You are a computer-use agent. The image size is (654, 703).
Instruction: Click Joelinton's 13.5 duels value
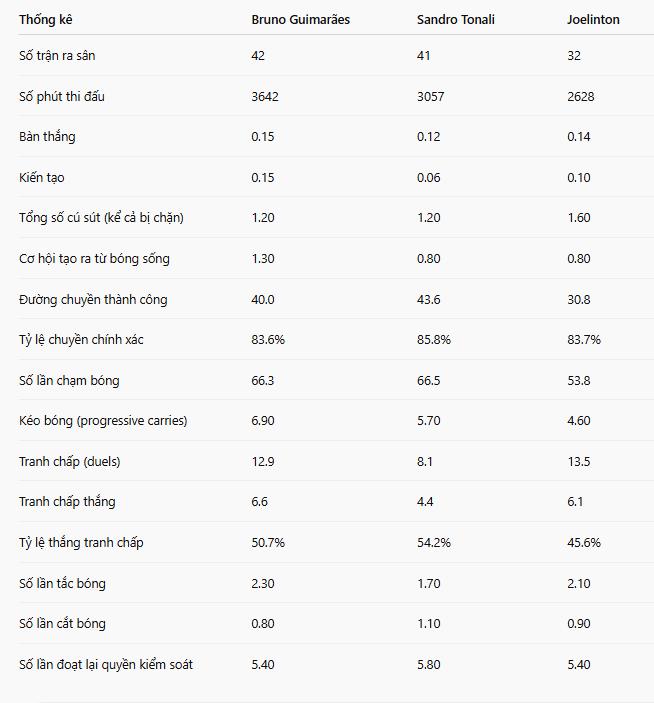click(x=579, y=461)
